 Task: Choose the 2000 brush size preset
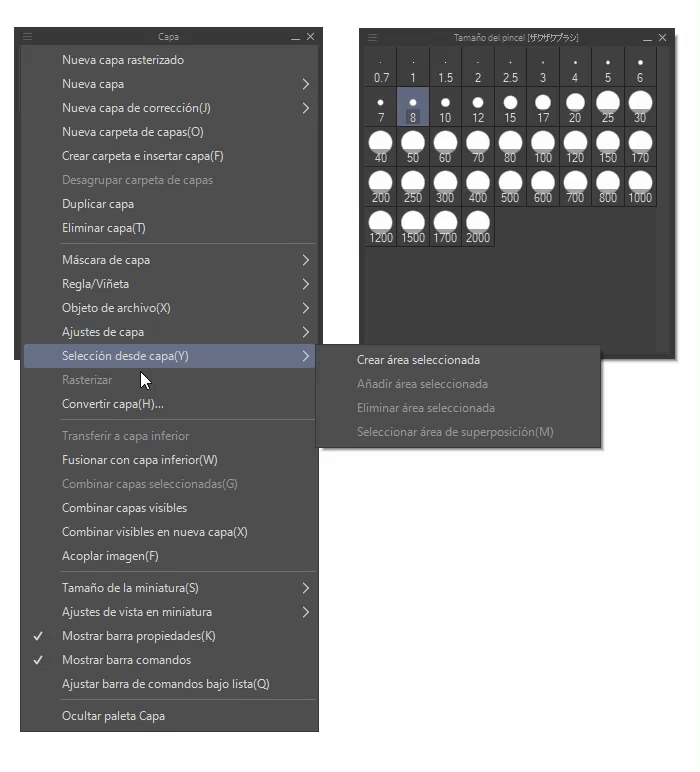(478, 227)
